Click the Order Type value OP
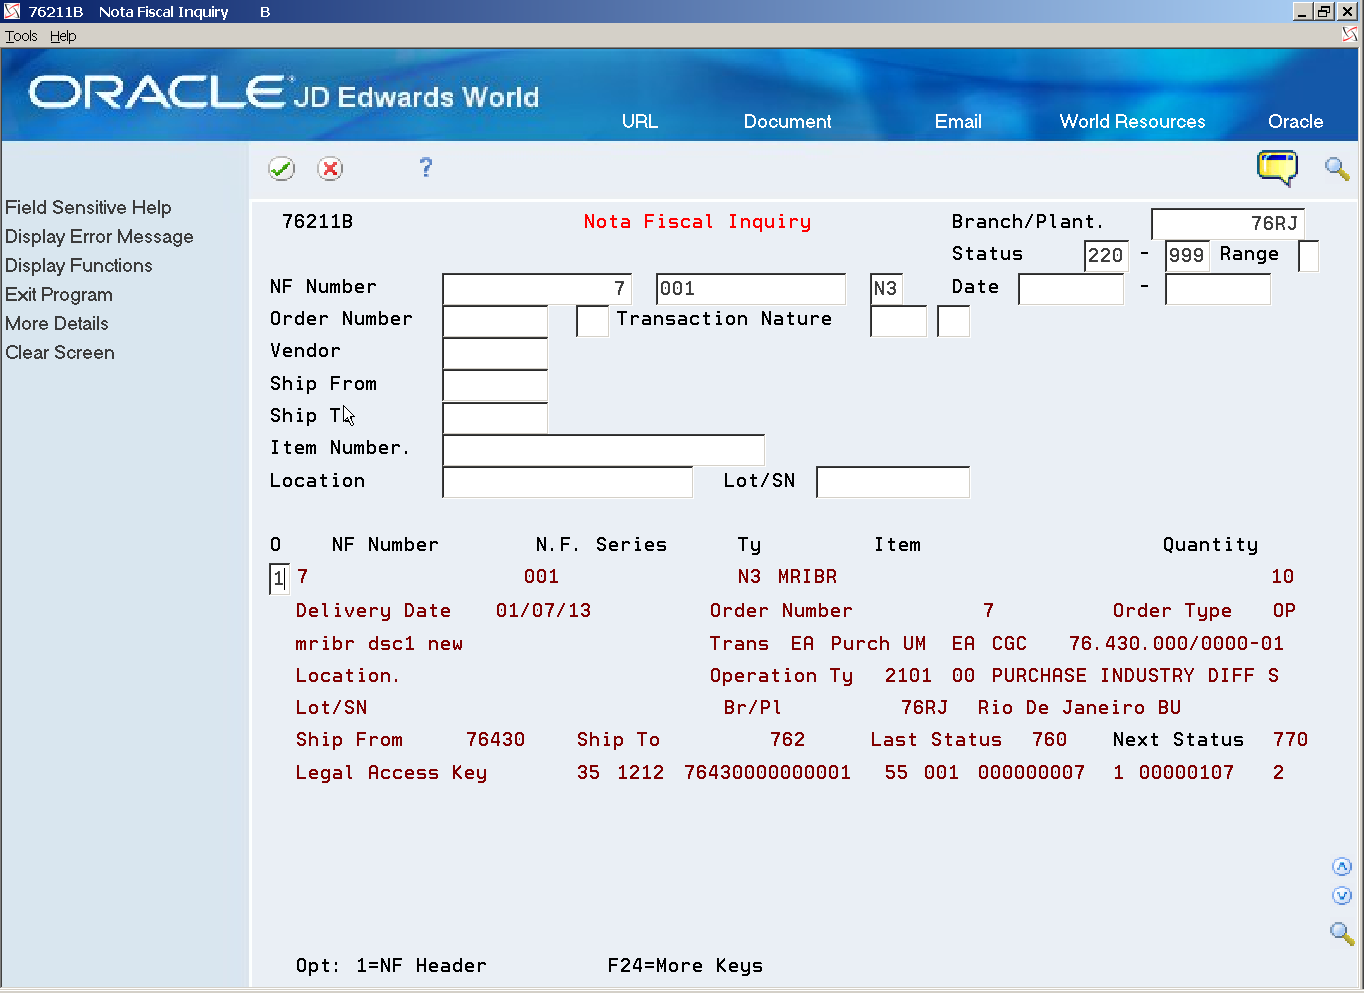The image size is (1364, 993). pyautogui.click(x=1284, y=610)
